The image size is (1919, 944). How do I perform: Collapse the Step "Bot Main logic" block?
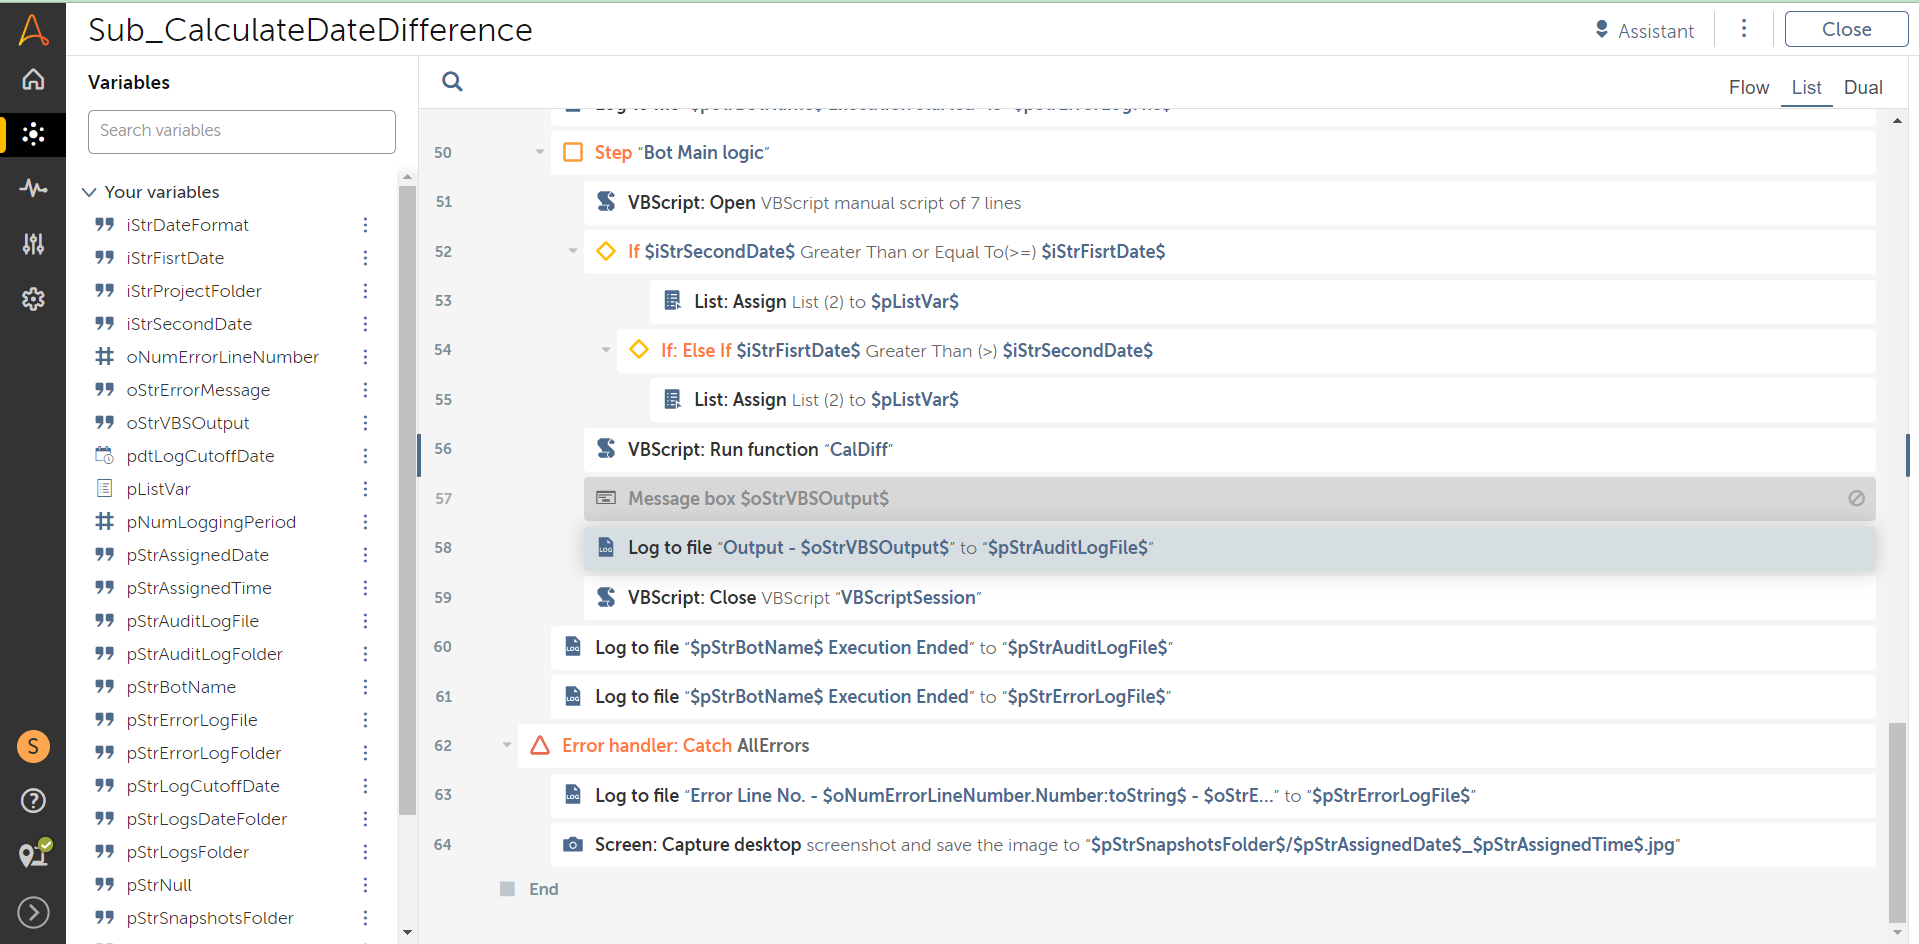[540, 152]
